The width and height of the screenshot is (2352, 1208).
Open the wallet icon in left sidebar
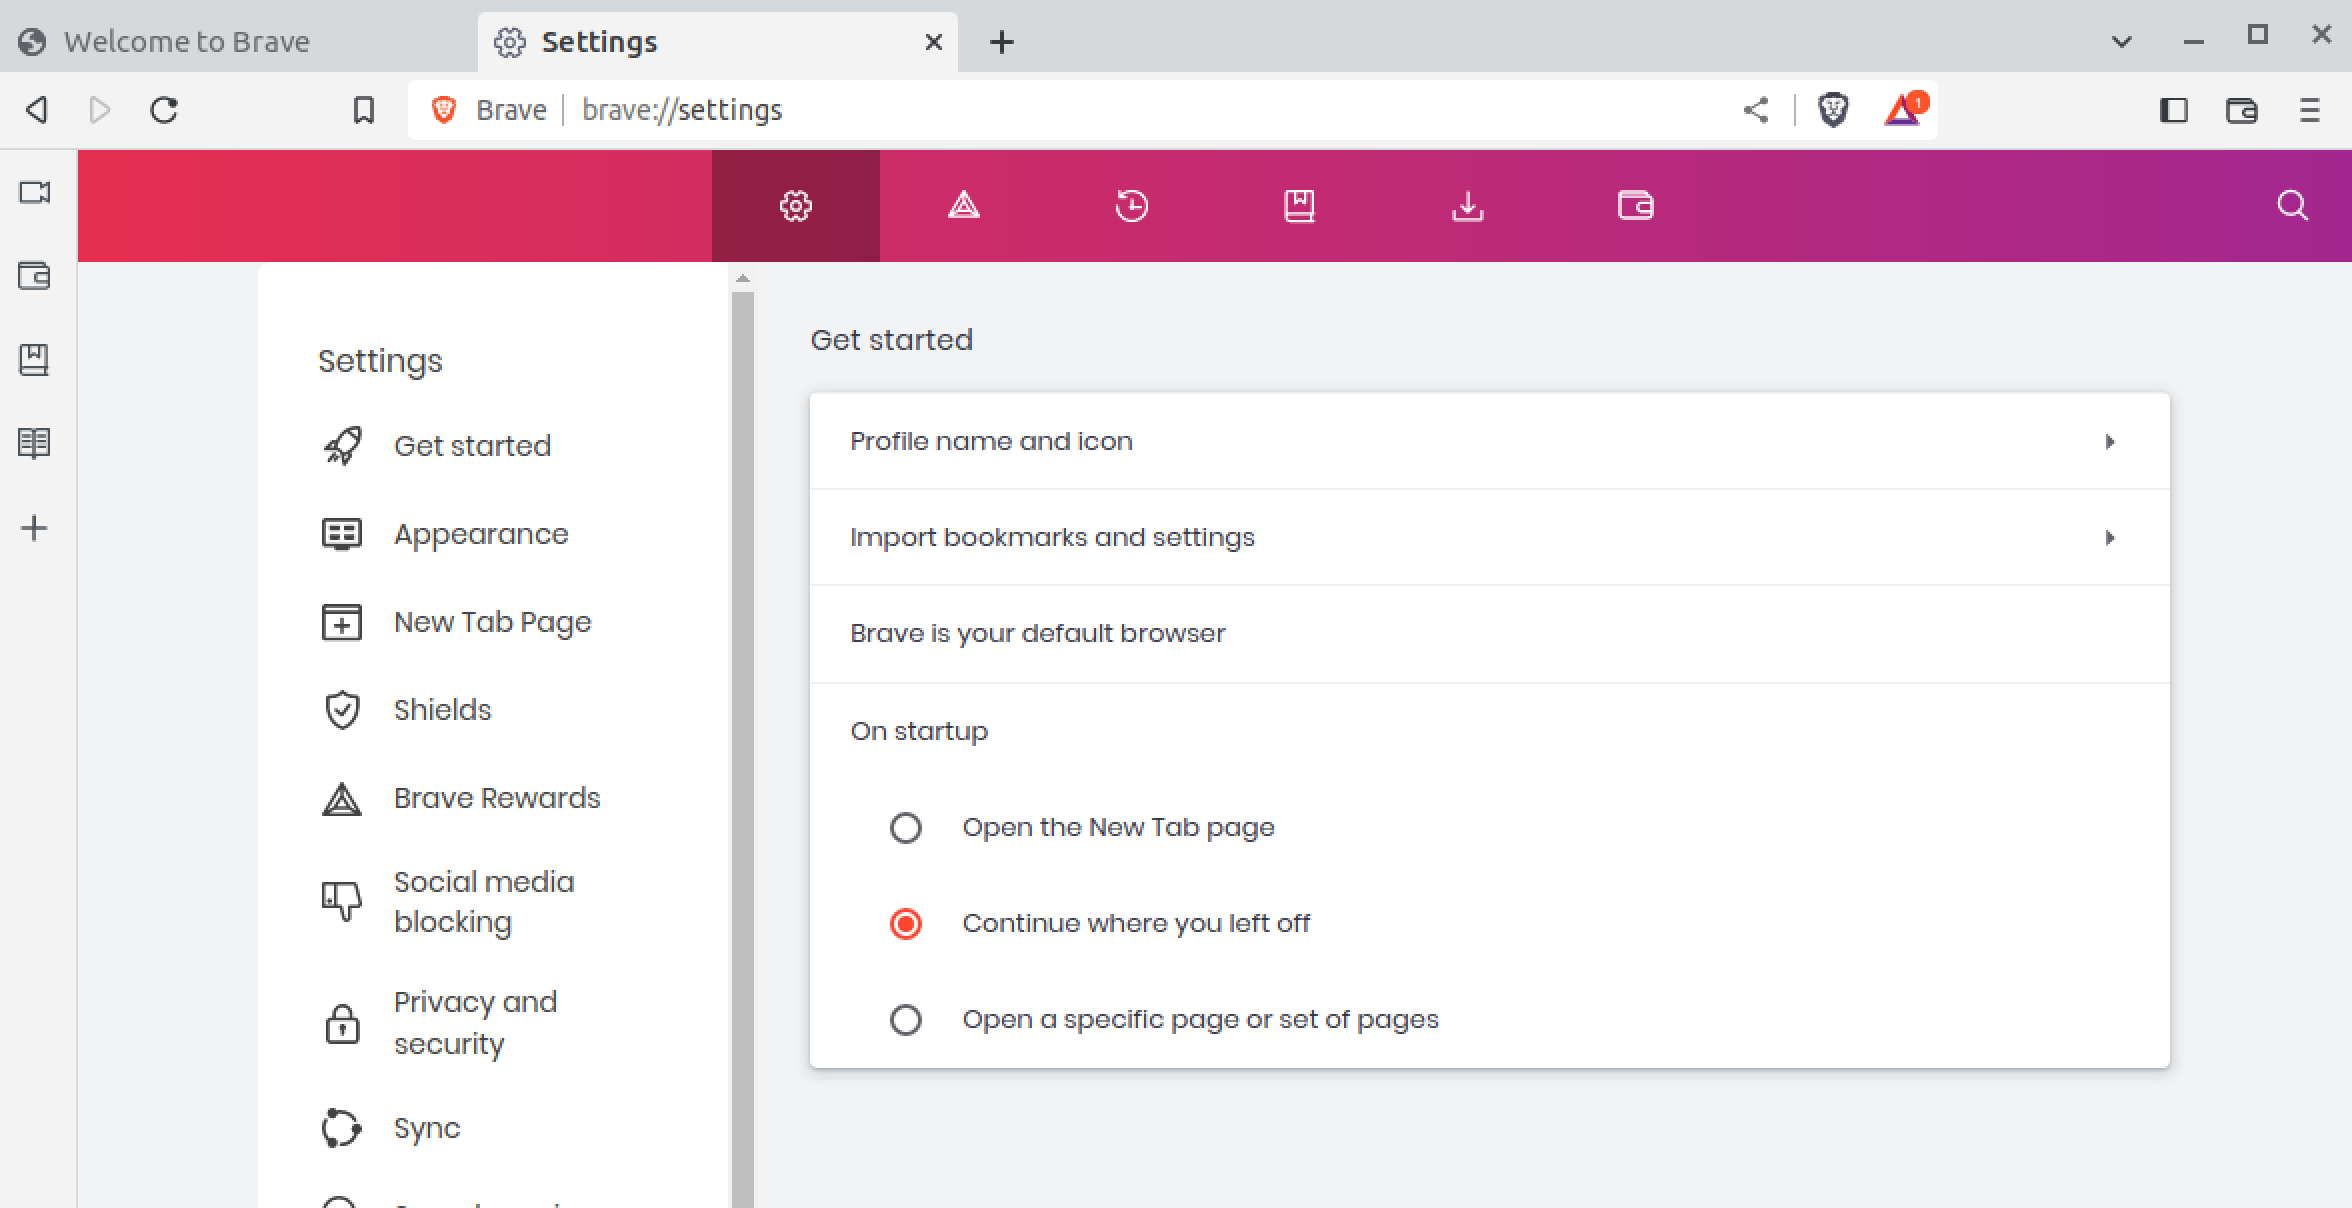[35, 276]
